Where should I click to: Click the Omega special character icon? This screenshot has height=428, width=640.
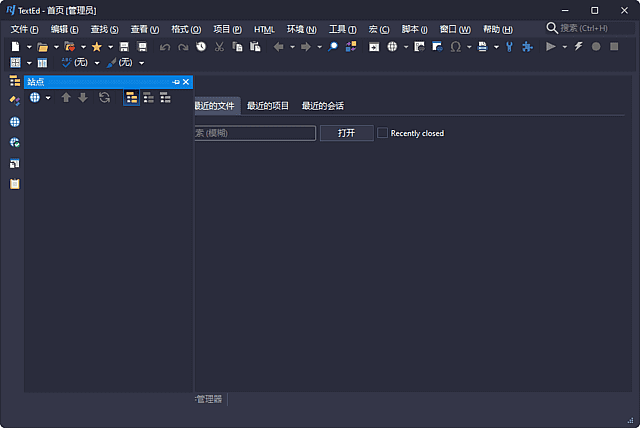(x=456, y=46)
